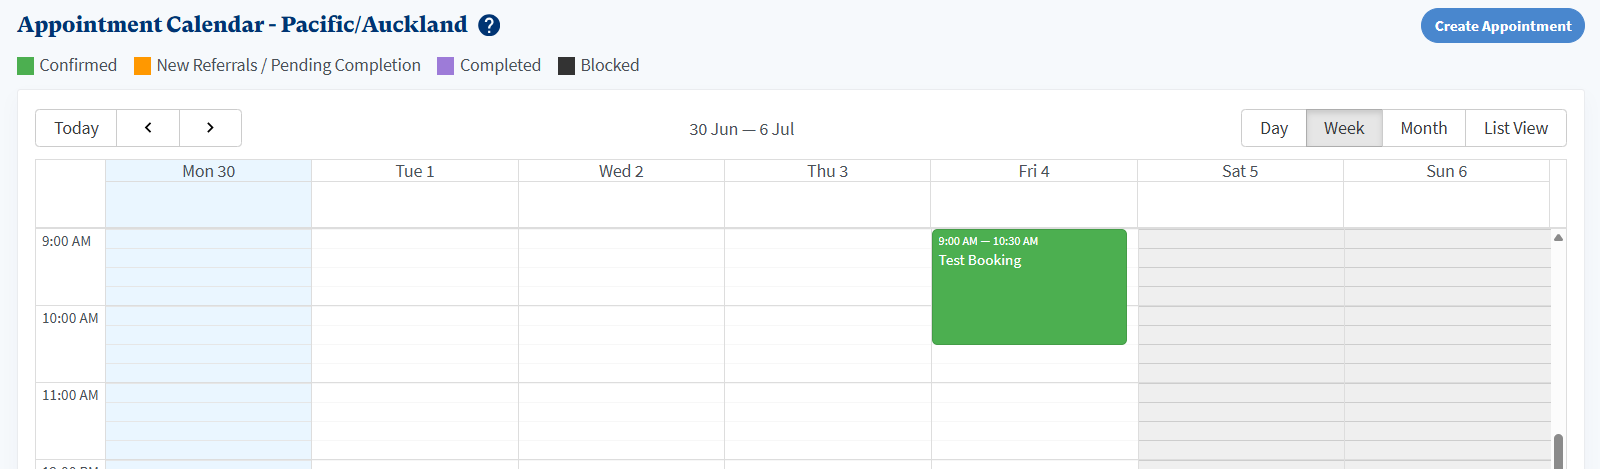Screen dimensions: 1600x469
Task: Click the Sun 6 column header
Action: coord(1447,171)
